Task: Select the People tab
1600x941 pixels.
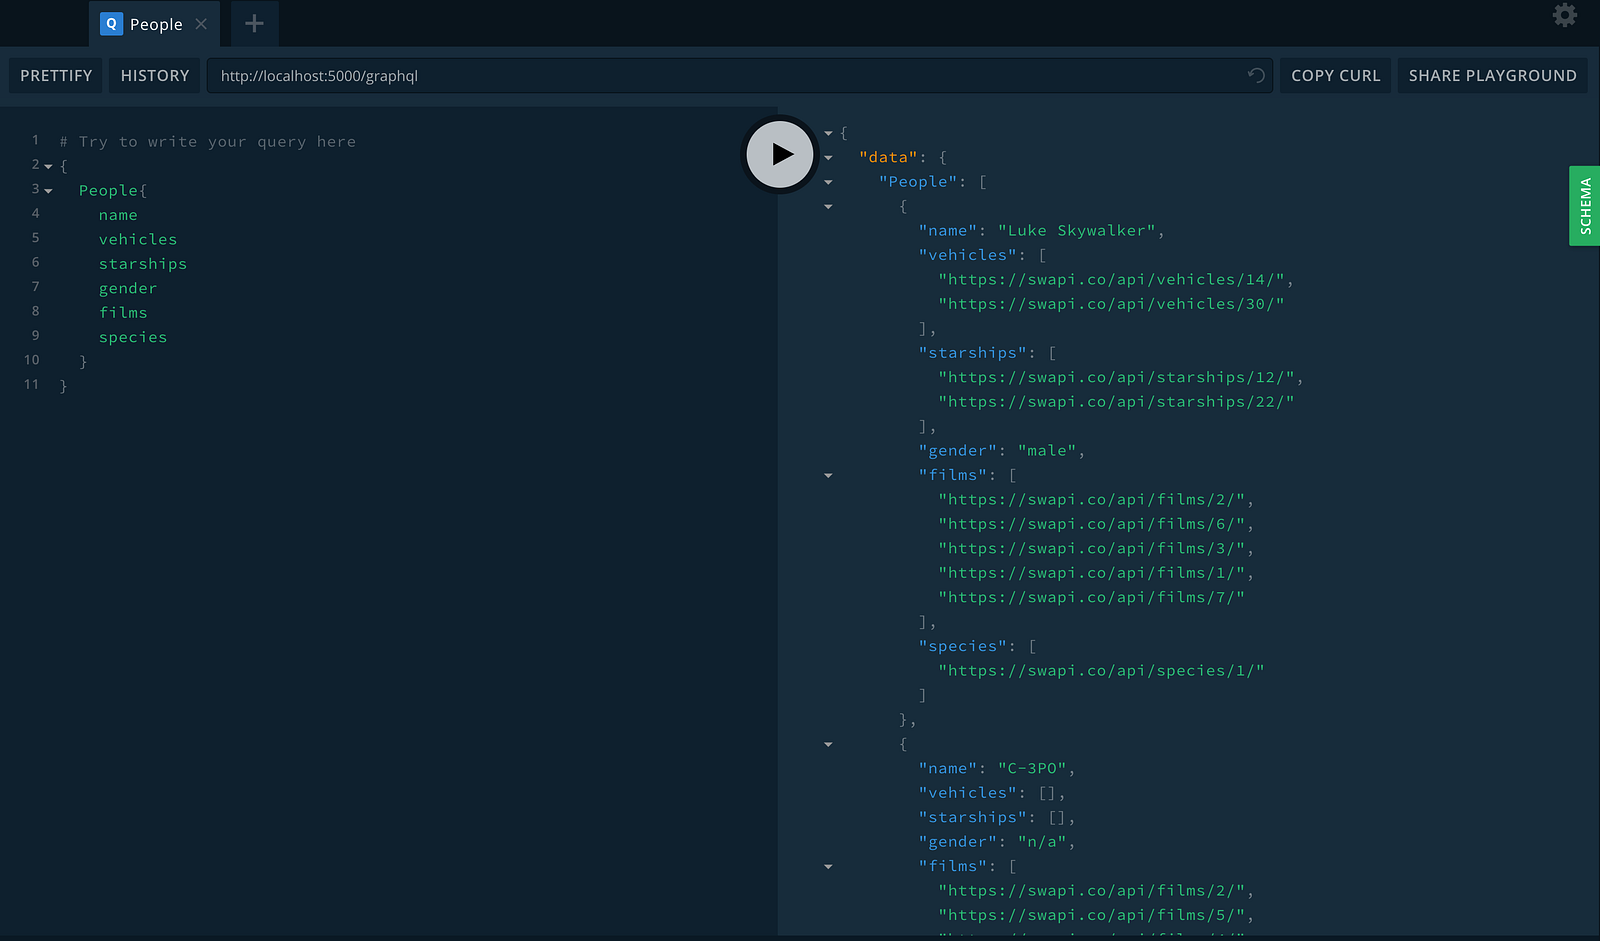Action: point(154,24)
